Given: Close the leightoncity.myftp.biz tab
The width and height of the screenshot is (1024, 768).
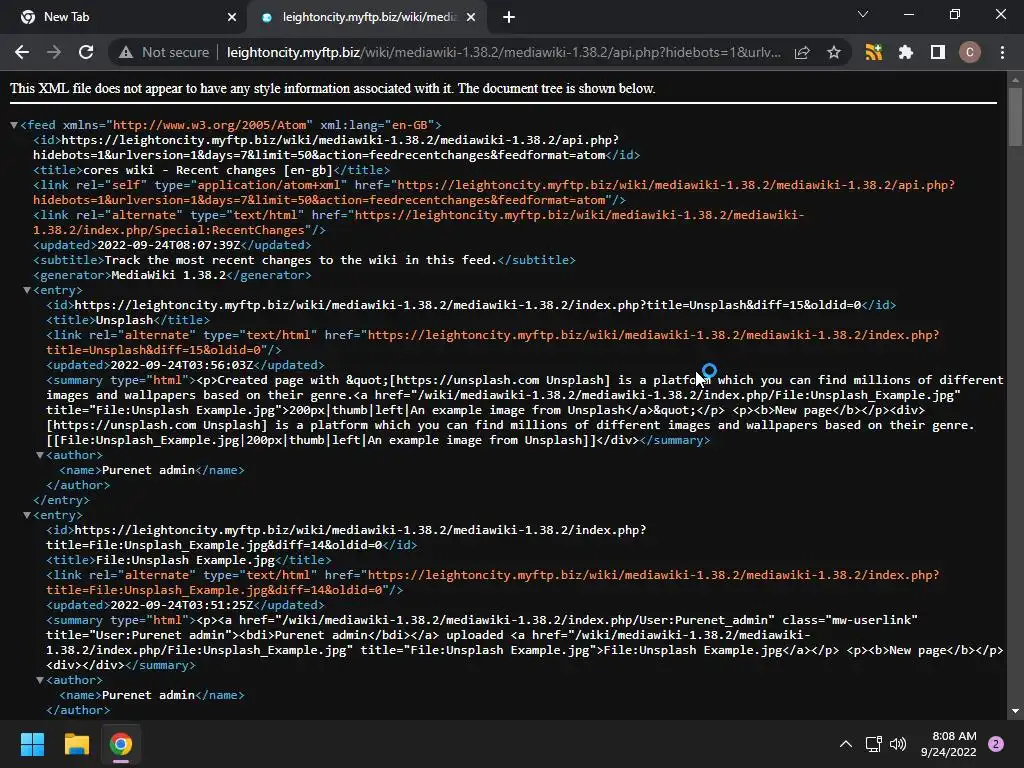Looking at the screenshot, I should click(471, 18).
